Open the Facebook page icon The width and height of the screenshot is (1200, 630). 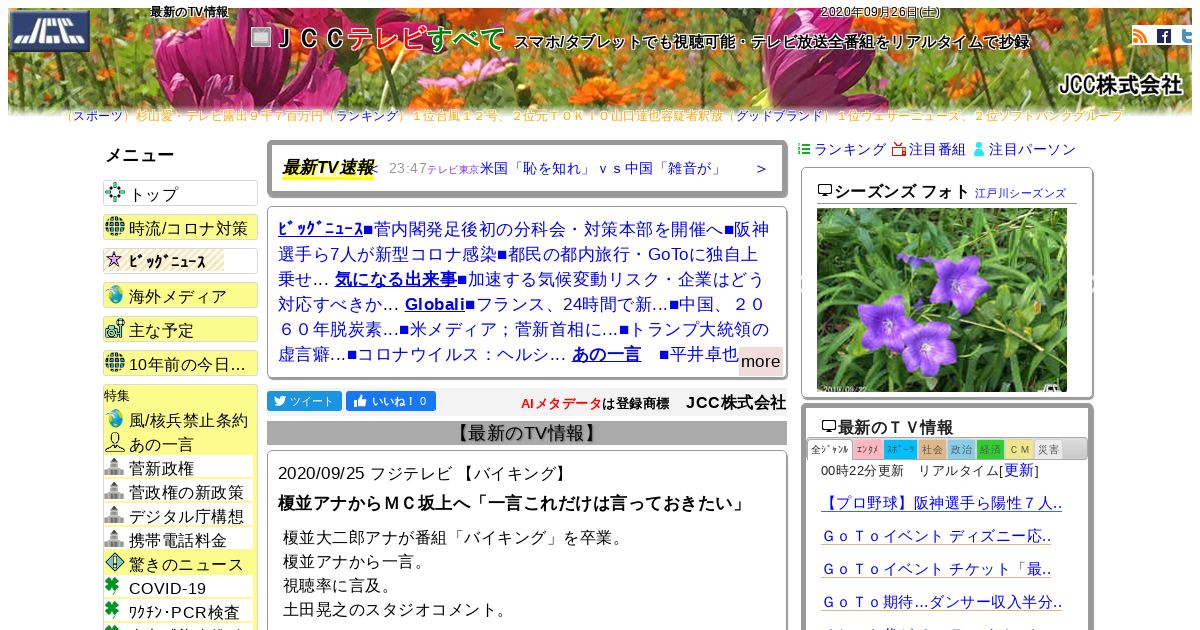point(1164,36)
